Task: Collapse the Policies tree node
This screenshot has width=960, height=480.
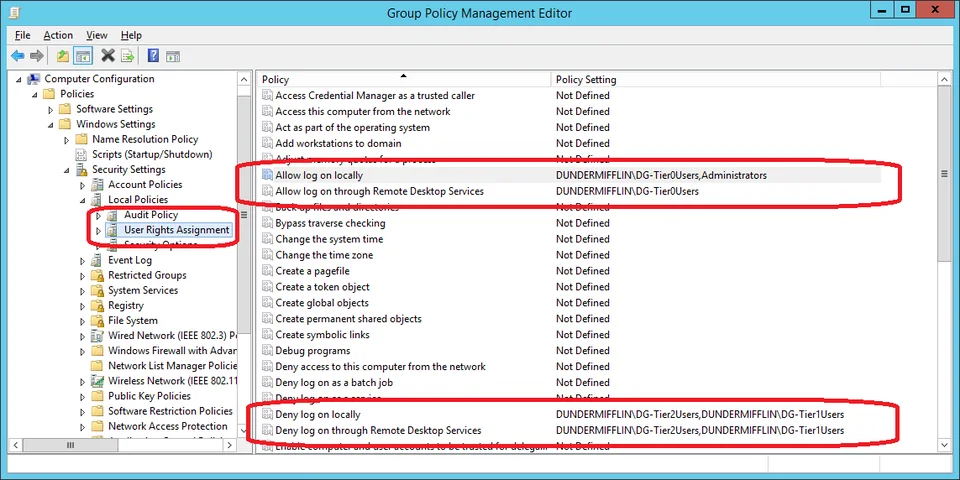Action: tap(34, 94)
